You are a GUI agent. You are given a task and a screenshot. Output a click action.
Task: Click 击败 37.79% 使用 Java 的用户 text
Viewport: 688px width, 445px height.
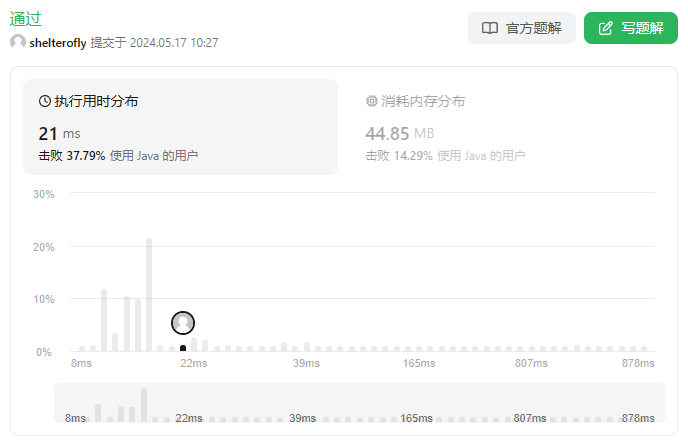118,156
